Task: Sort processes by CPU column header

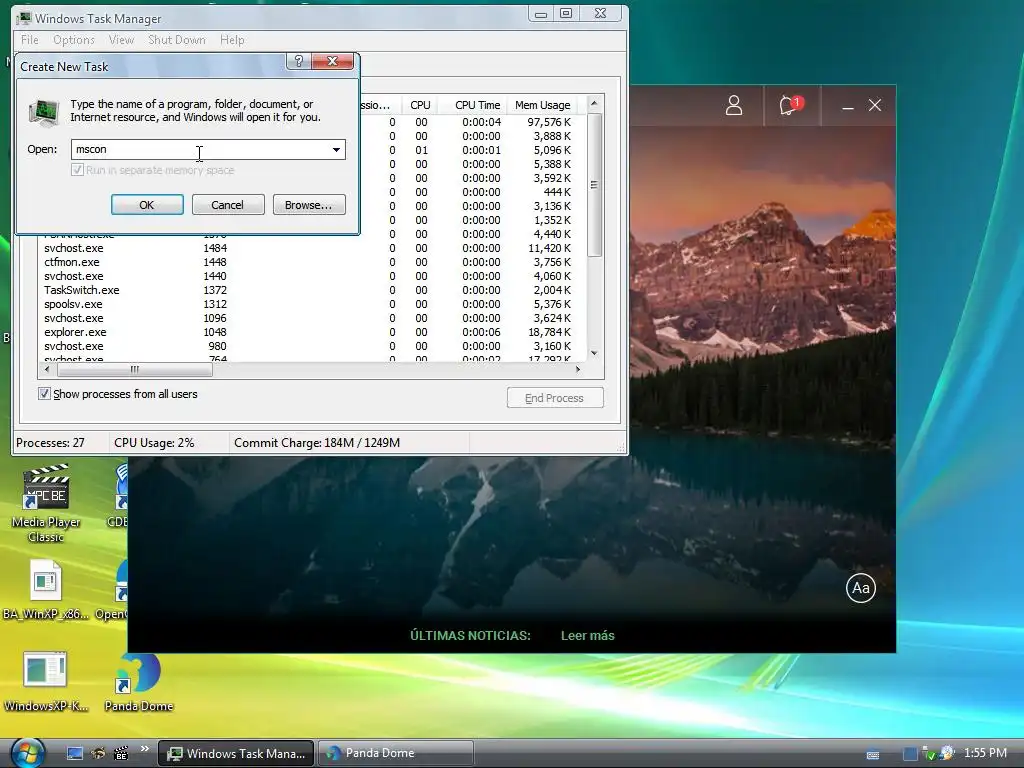Action: (420, 105)
